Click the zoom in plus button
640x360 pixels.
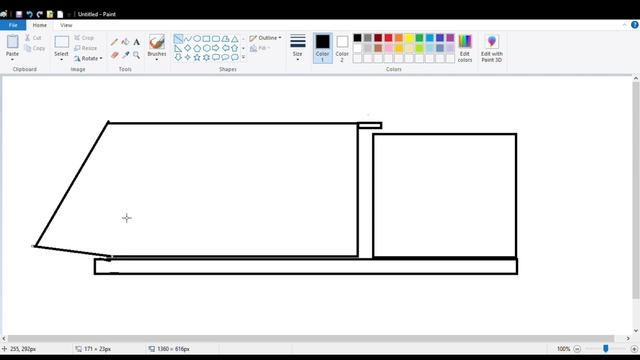tap(634, 349)
